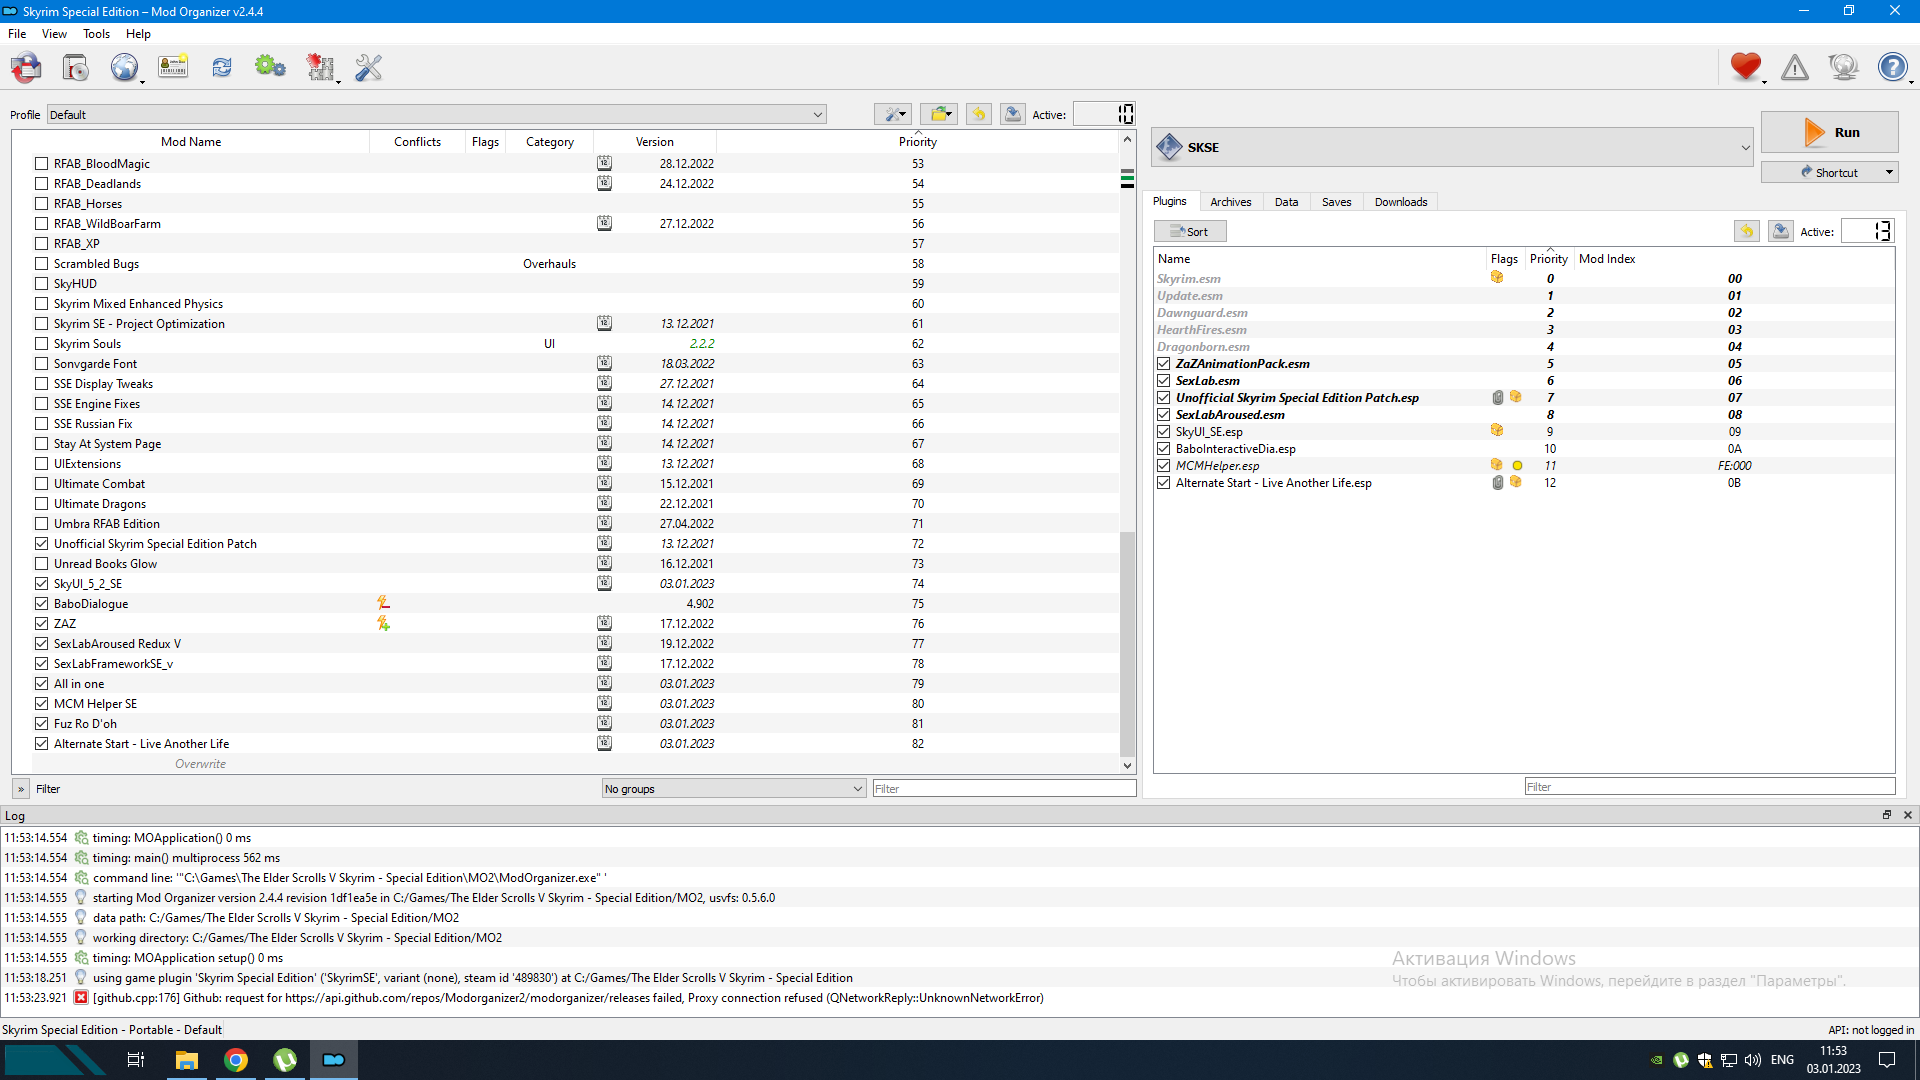Sort mods by Priority column header
1920x1080 pixels.
click(917, 142)
